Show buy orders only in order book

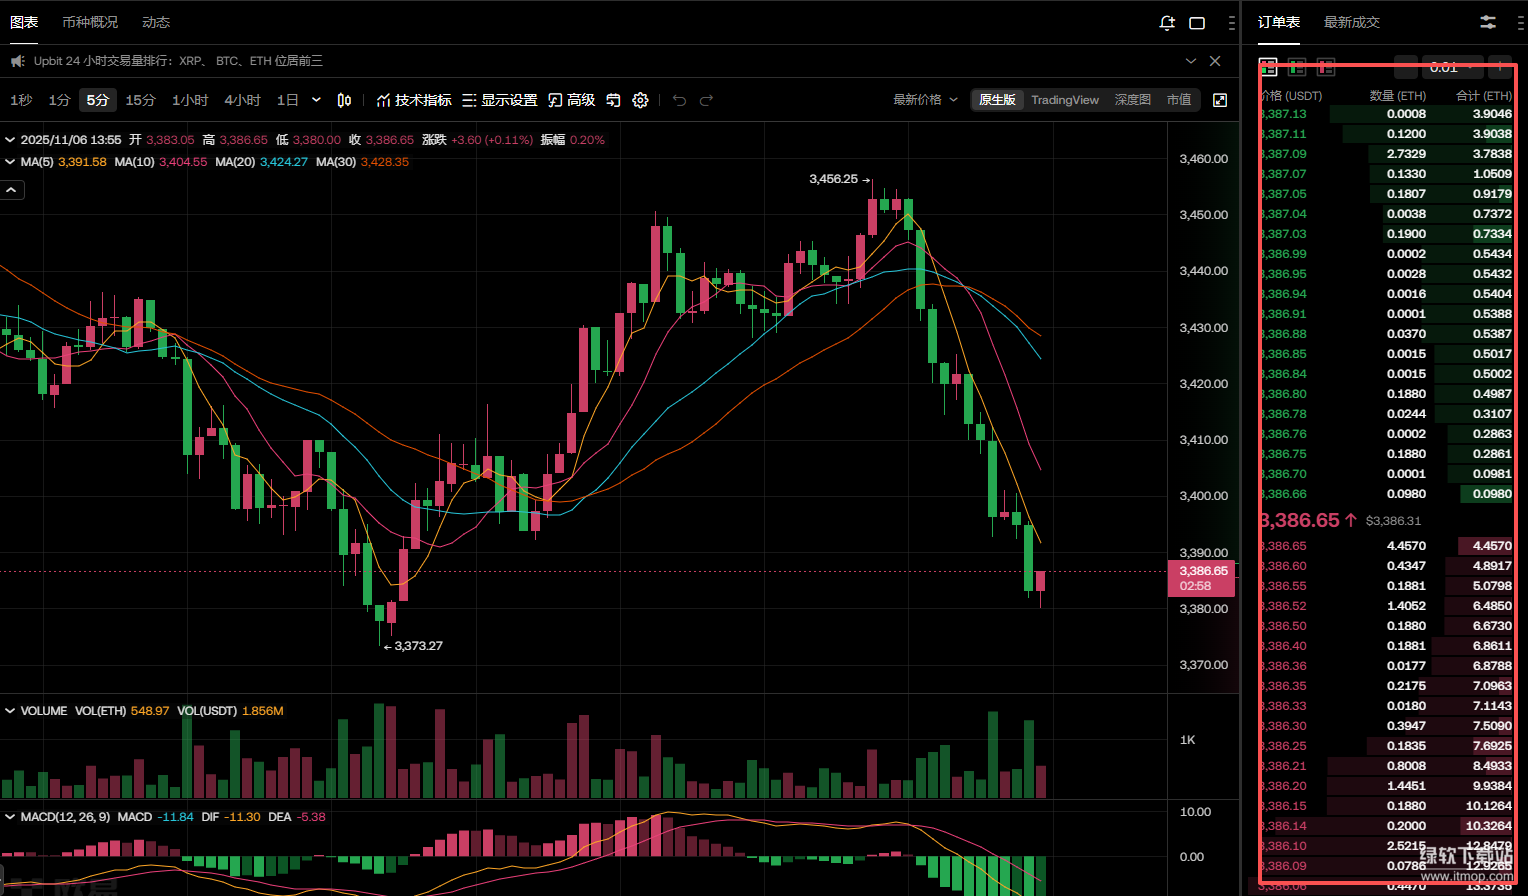1297,67
